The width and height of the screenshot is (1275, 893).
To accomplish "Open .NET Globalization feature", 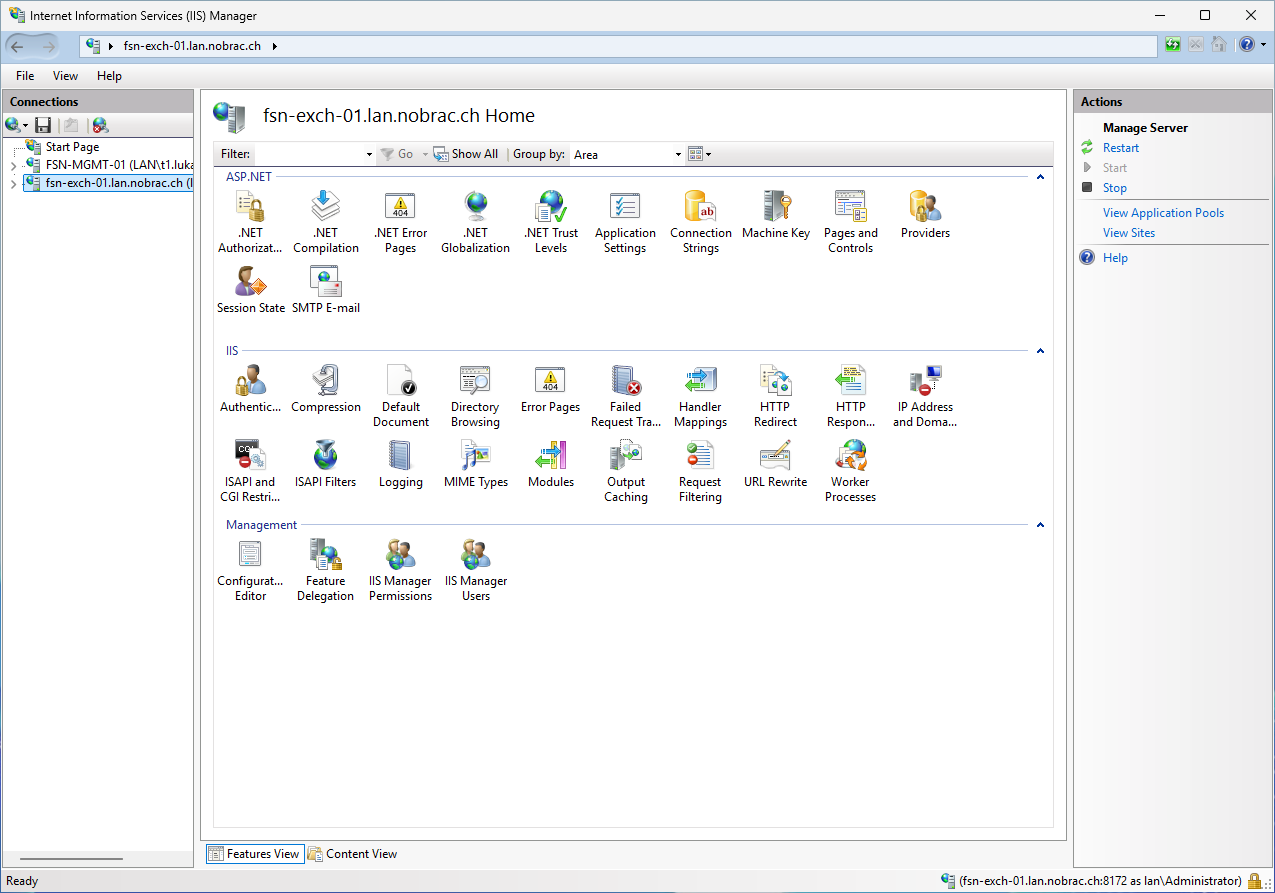I will [x=475, y=222].
